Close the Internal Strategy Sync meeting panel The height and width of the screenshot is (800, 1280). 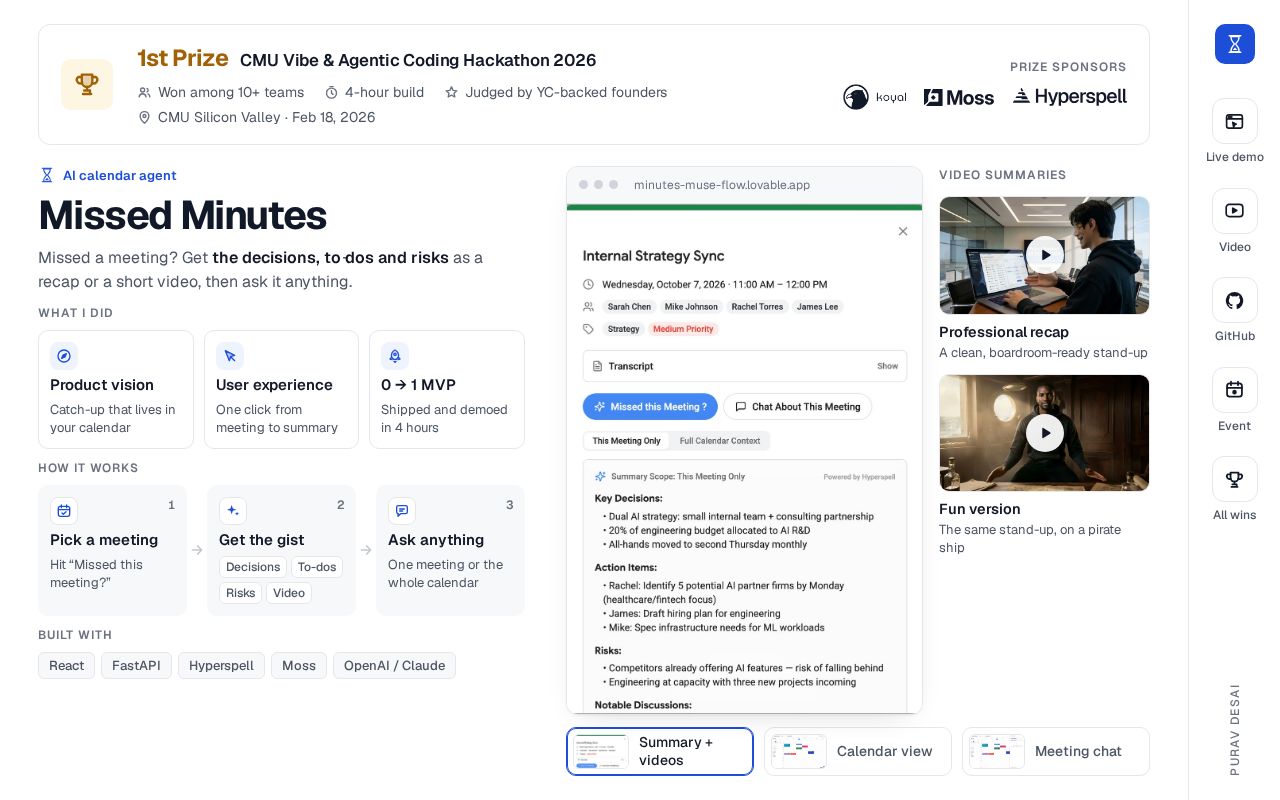pos(903,231)
